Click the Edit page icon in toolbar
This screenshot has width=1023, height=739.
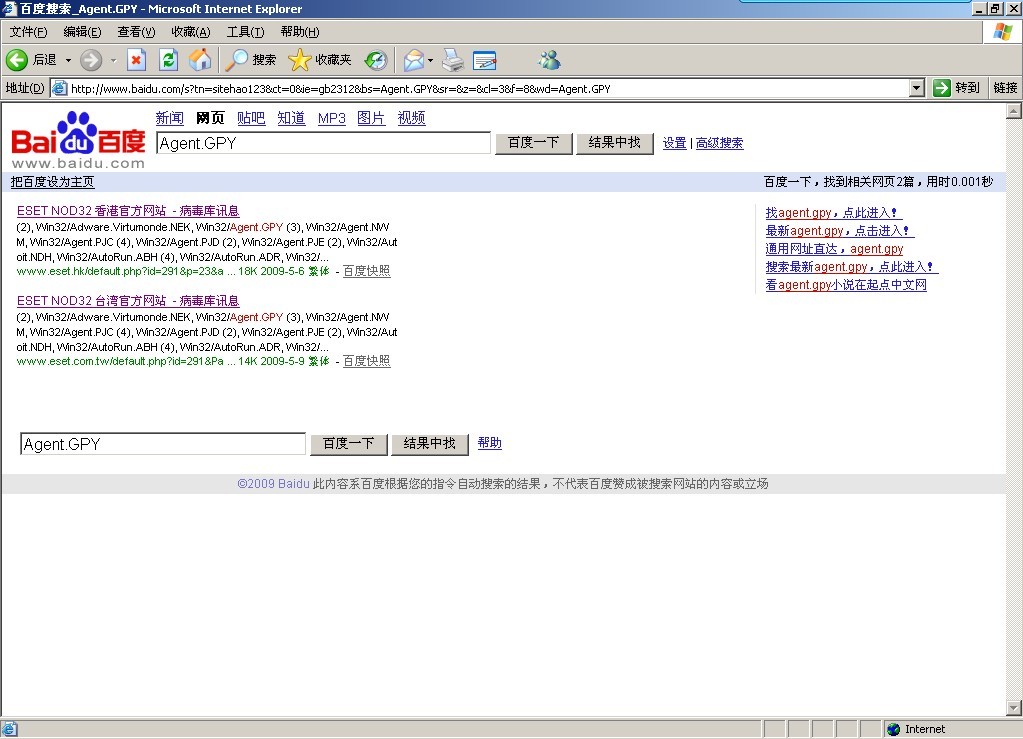[485, 60]
